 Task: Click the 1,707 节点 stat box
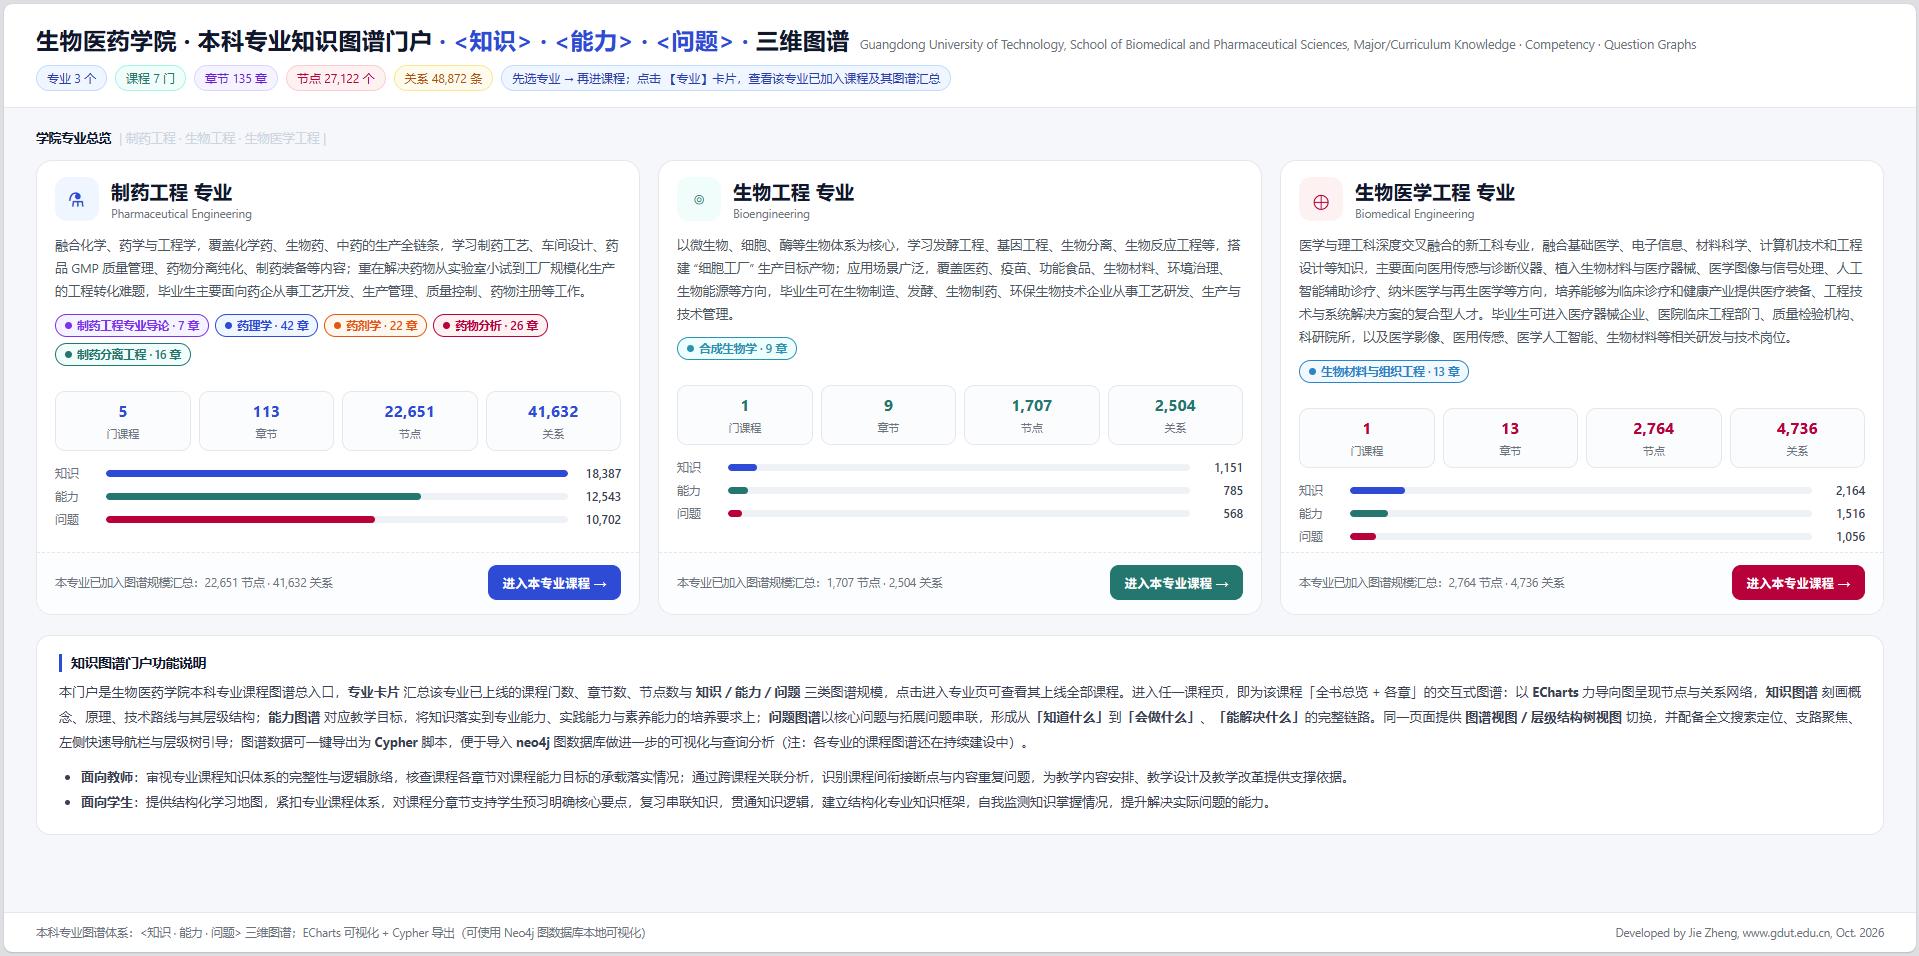(1032, 415)
